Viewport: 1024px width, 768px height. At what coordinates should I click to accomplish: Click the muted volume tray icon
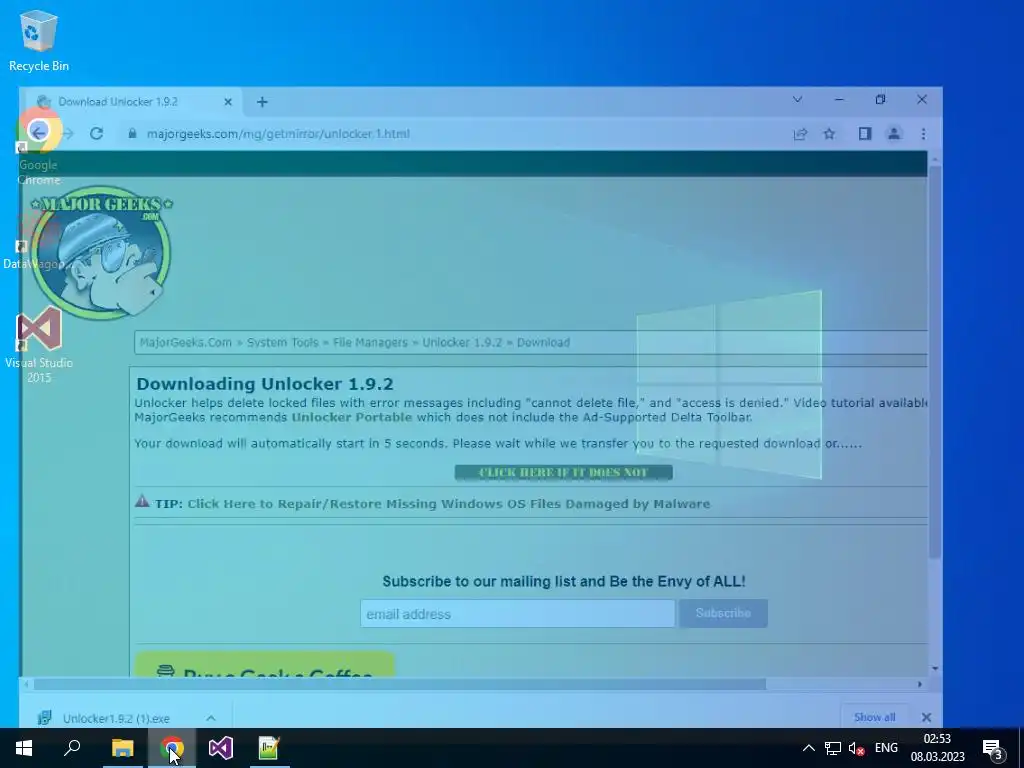coord(856,748)
